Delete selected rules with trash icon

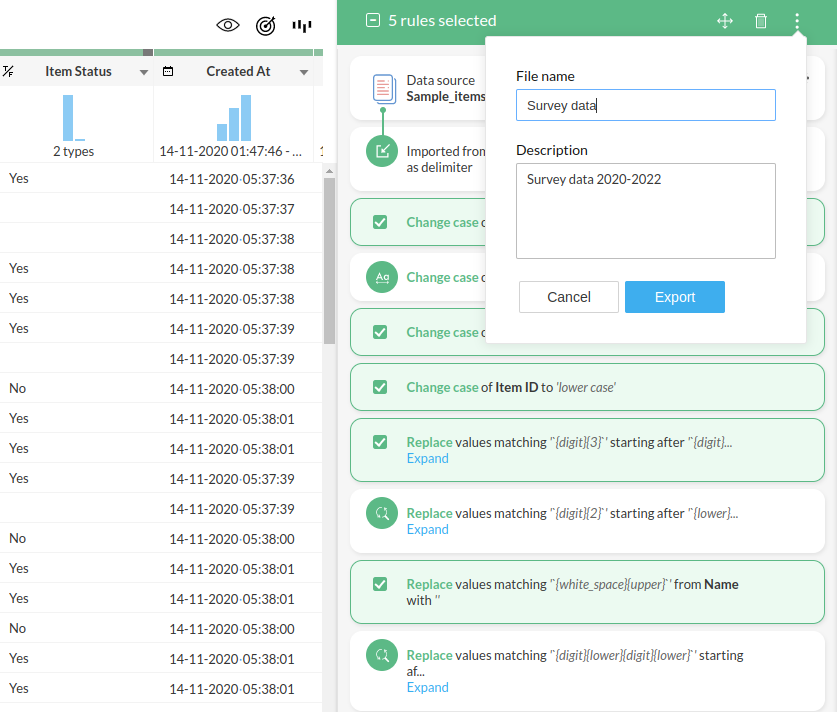coord(761,21)
